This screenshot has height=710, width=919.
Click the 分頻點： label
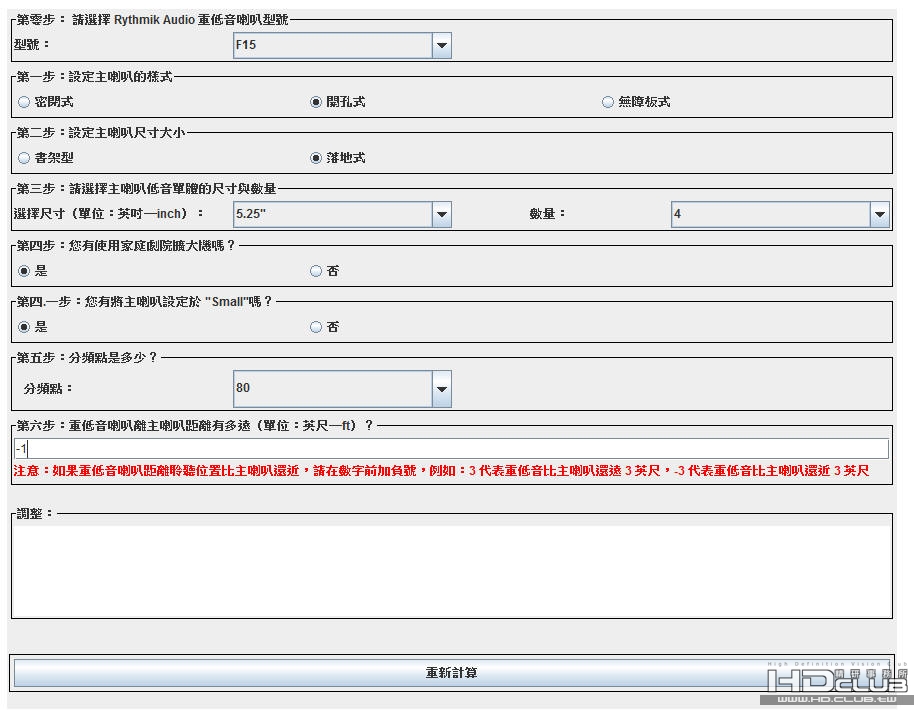pos(48,388)
